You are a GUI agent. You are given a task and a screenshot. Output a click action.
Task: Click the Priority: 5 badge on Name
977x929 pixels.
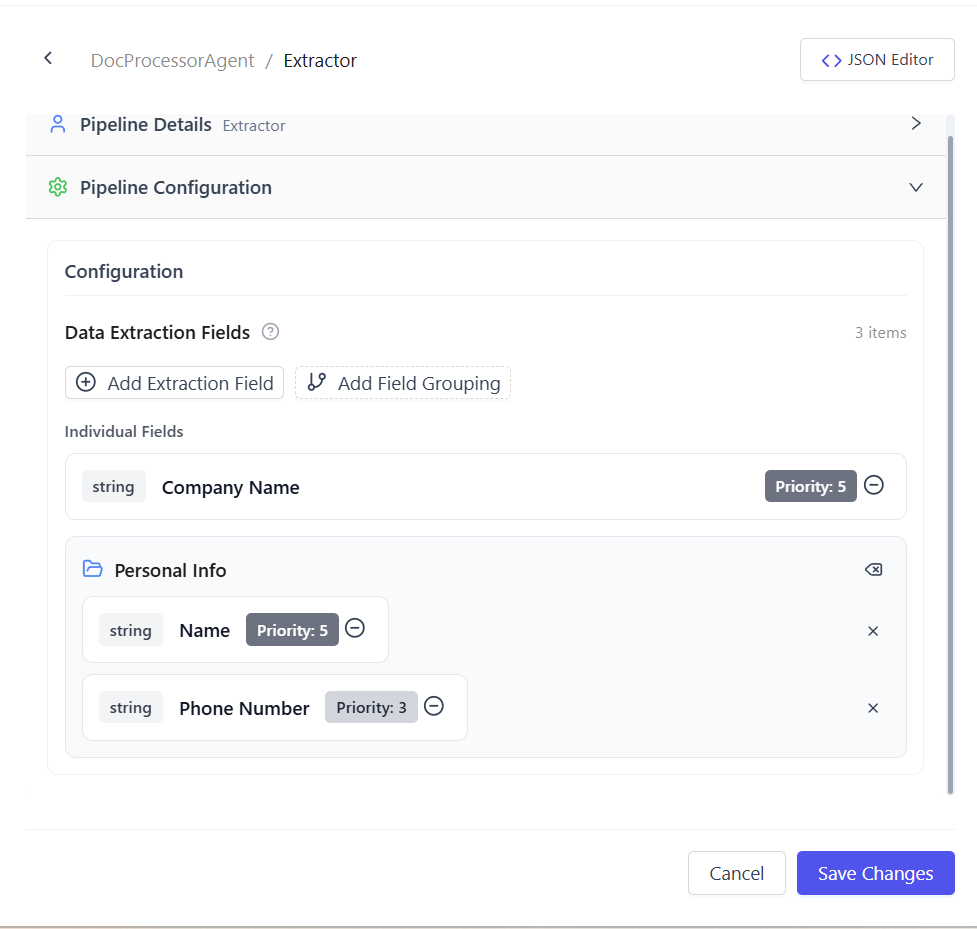click(292, 630)
